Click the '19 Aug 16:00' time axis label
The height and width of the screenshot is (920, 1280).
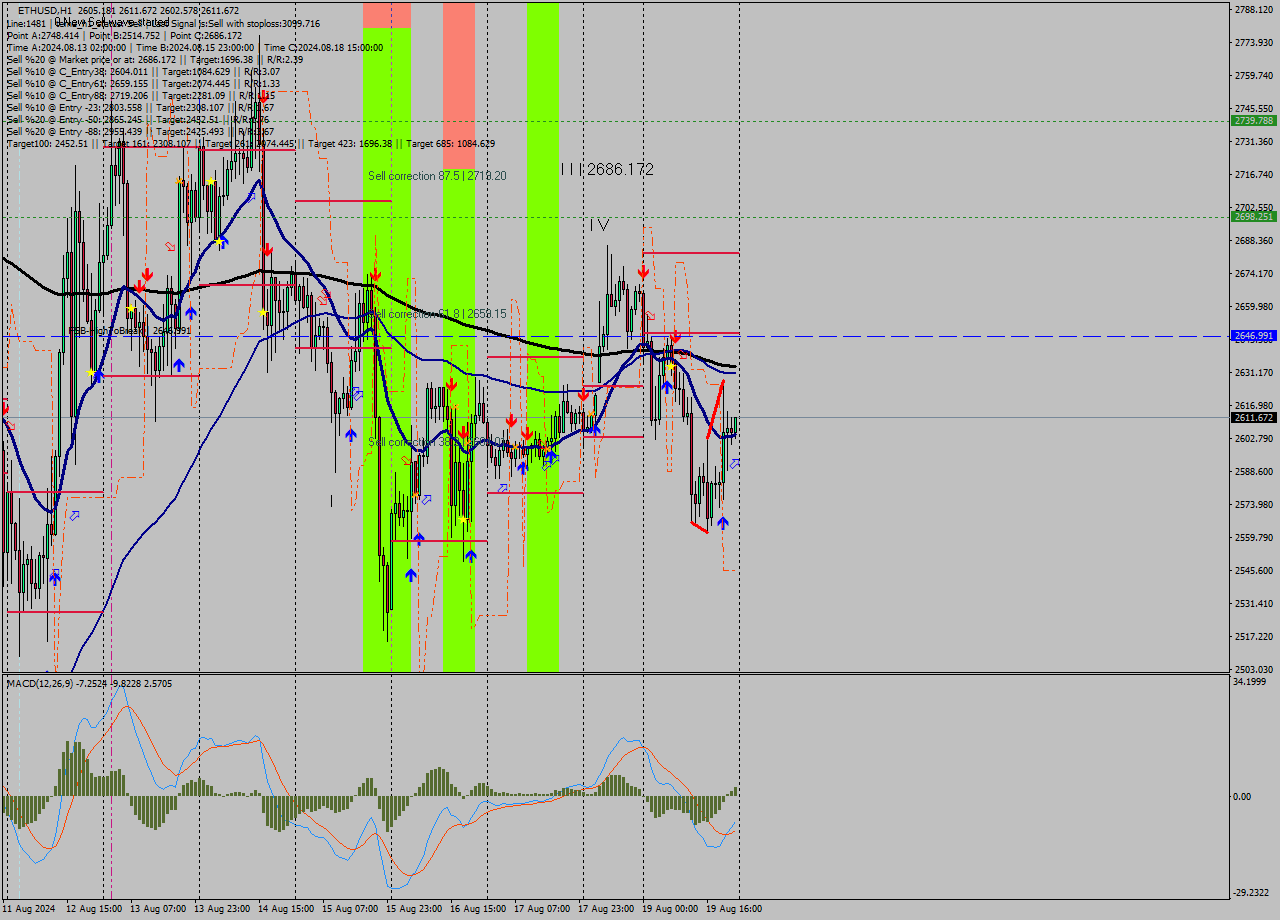point(734,909)
